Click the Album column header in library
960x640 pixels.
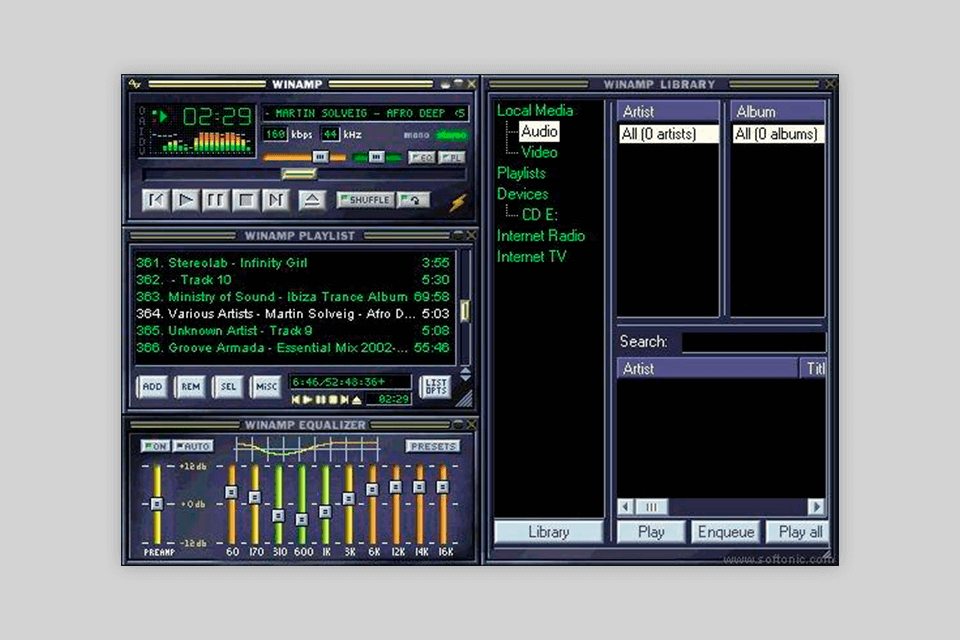click(778, 111)
